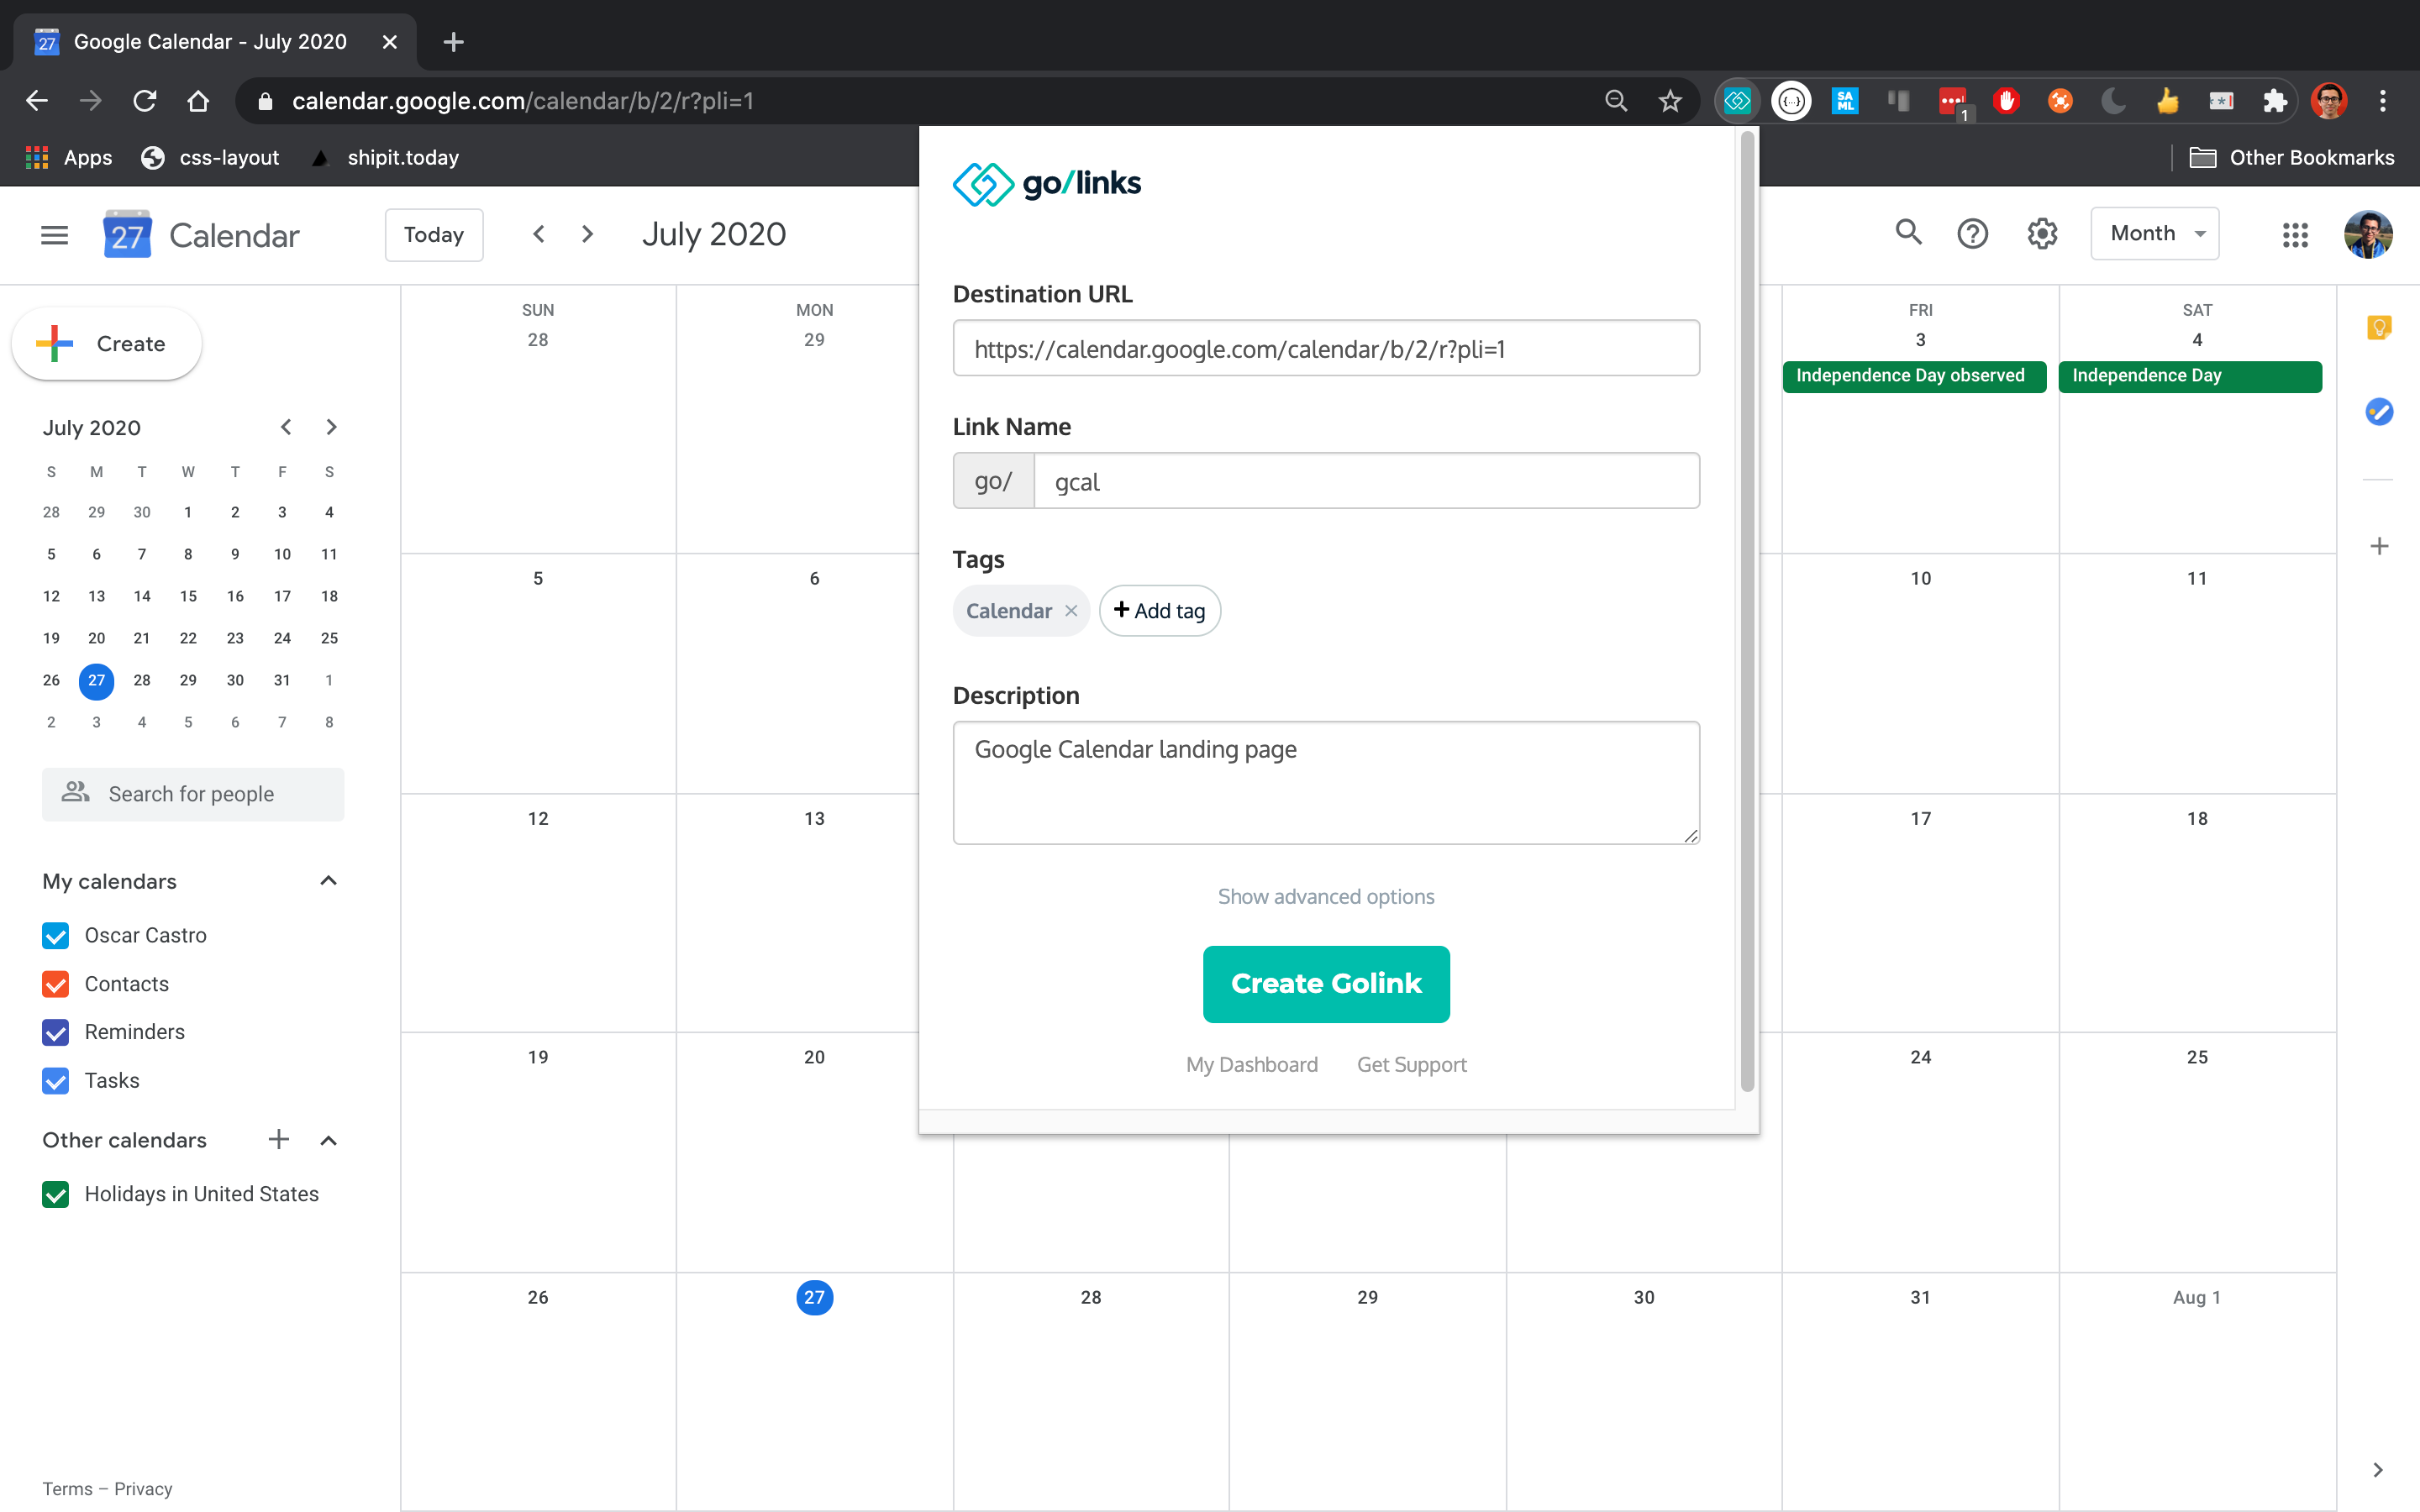2420x1512 pixels.
Task: Open the Google apps grid launcher
Action: click(x=2295, y=235)
